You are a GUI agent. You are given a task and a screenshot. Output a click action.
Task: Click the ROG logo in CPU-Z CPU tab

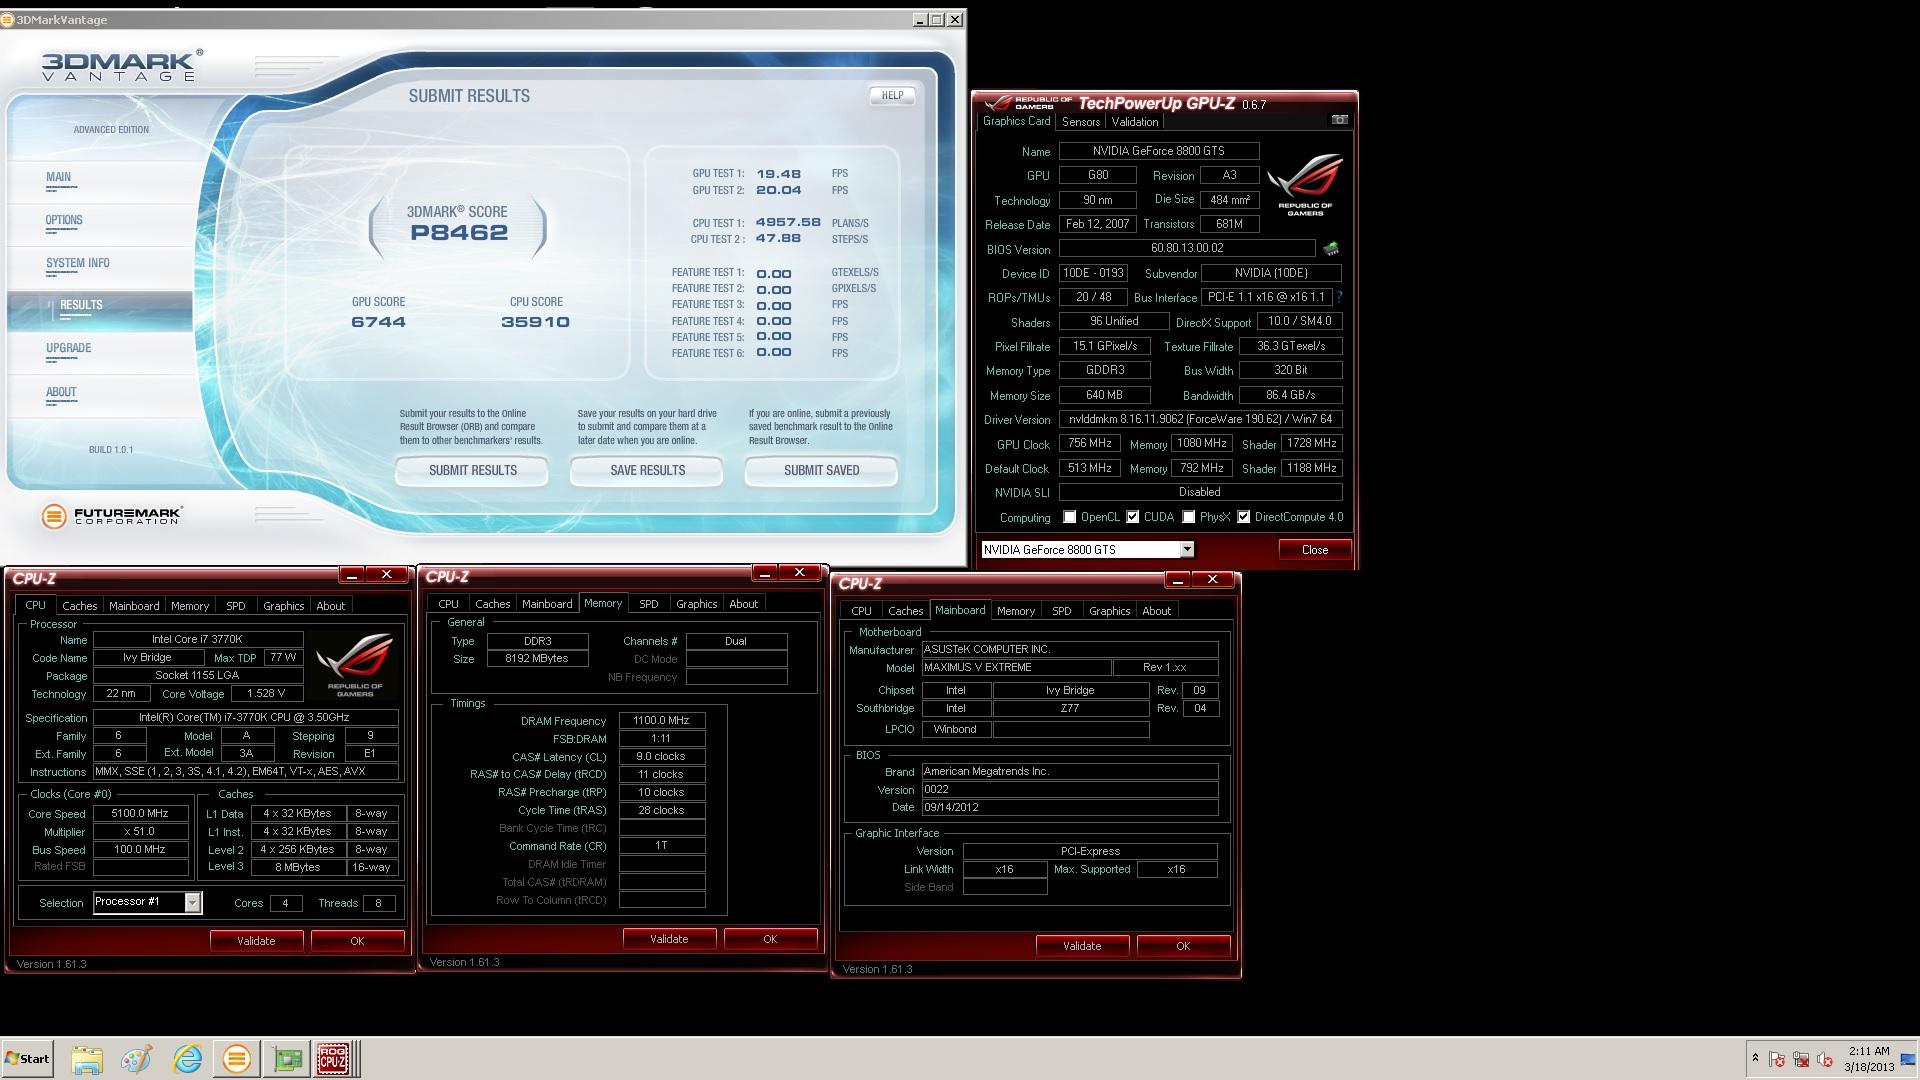pos(354,664)
